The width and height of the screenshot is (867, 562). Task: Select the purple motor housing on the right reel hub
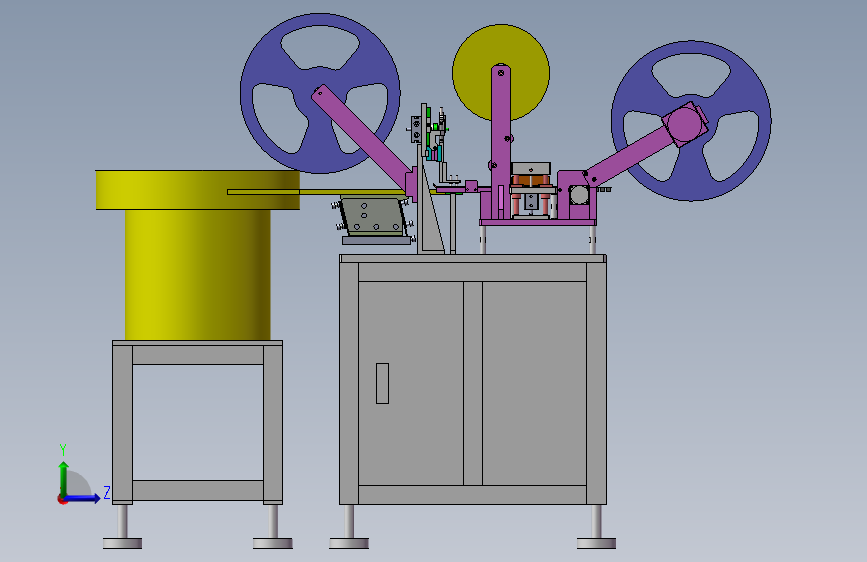[686, 124]
